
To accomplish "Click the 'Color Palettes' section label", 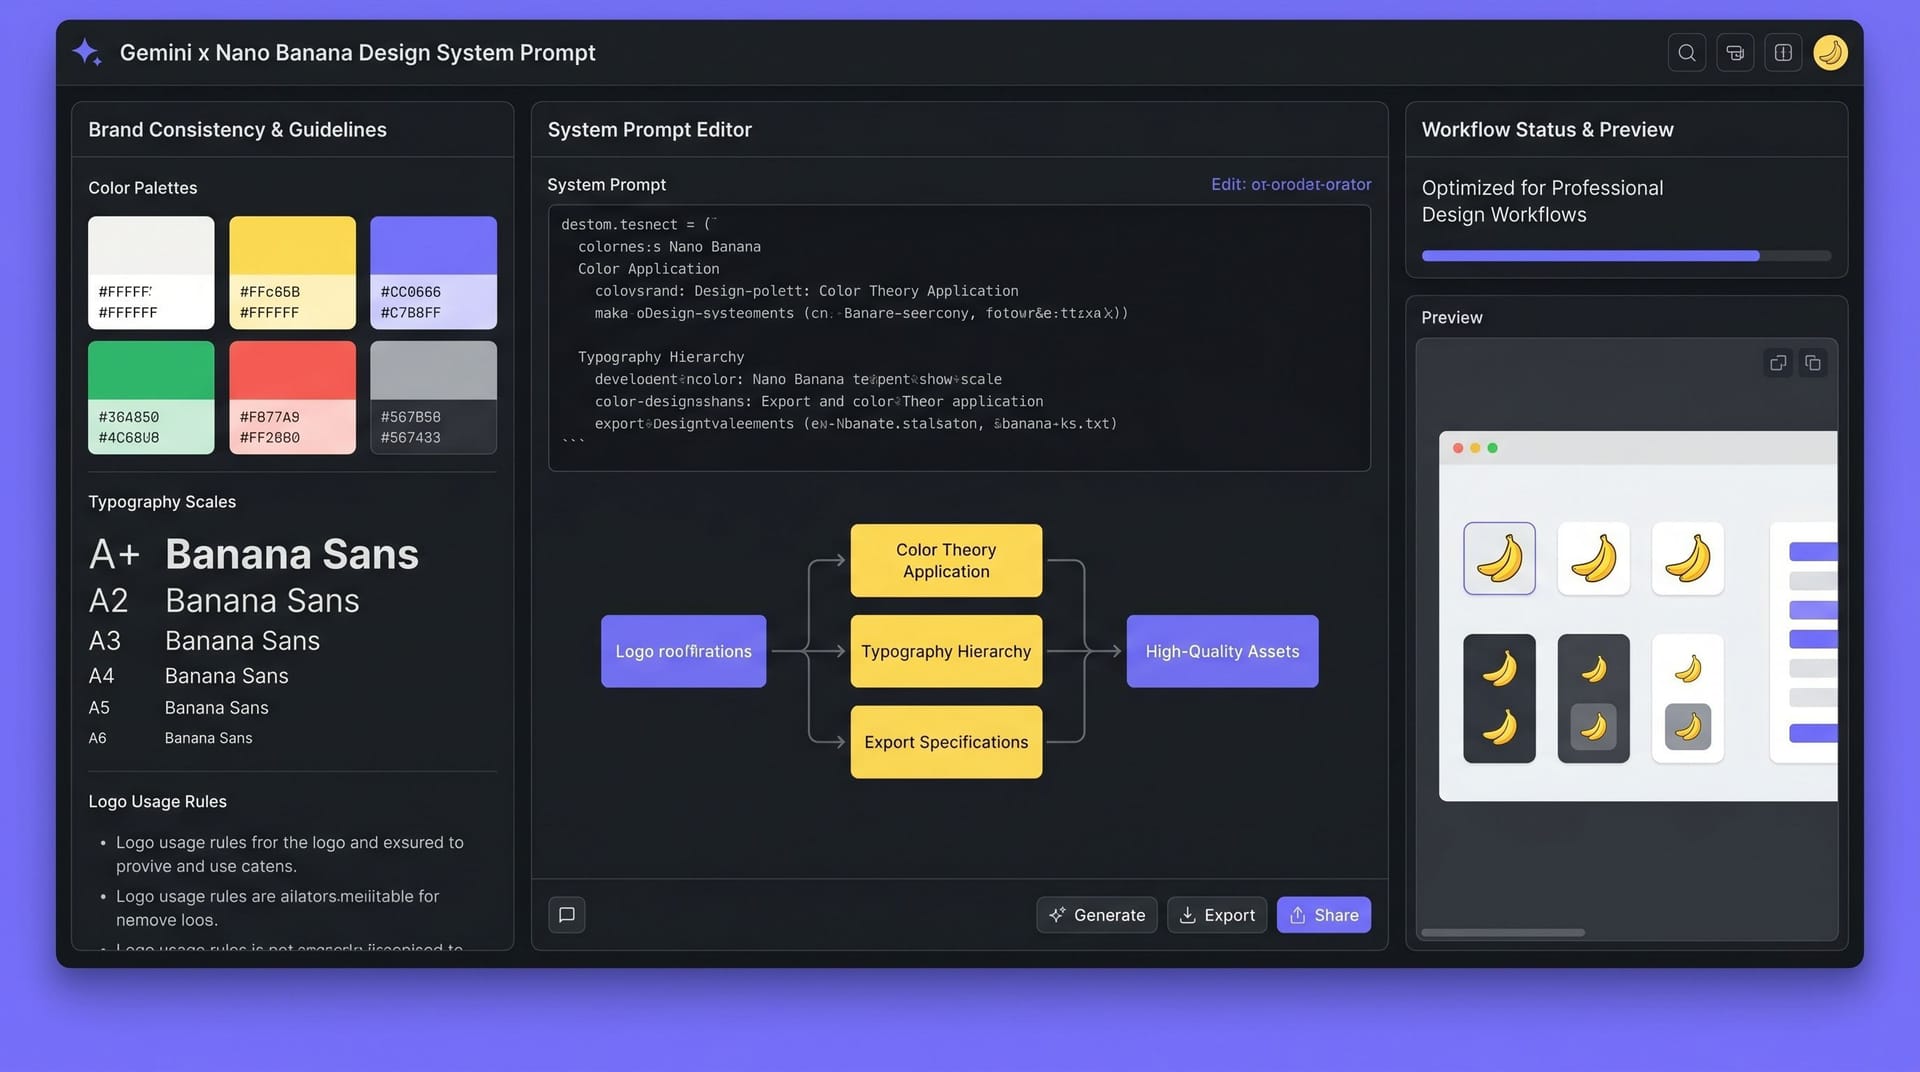I will (142, 188).
